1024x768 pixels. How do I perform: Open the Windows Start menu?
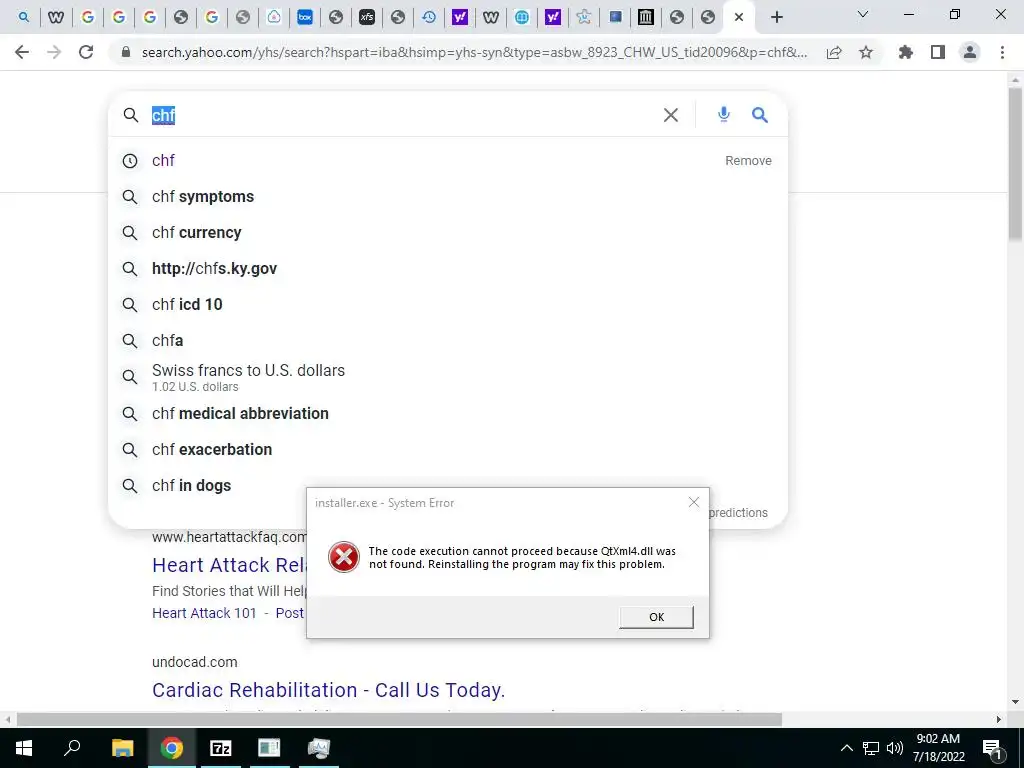(24, 748)
